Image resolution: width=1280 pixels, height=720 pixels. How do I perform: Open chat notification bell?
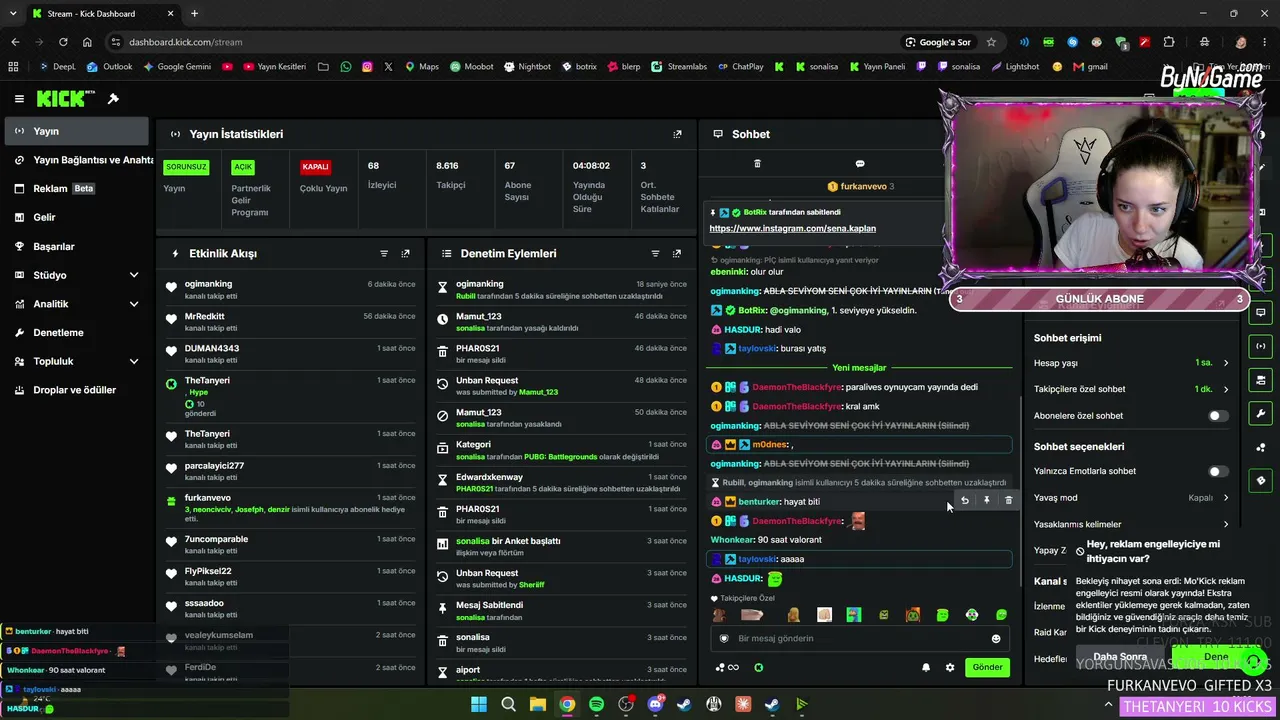click(x=926, y=668)
